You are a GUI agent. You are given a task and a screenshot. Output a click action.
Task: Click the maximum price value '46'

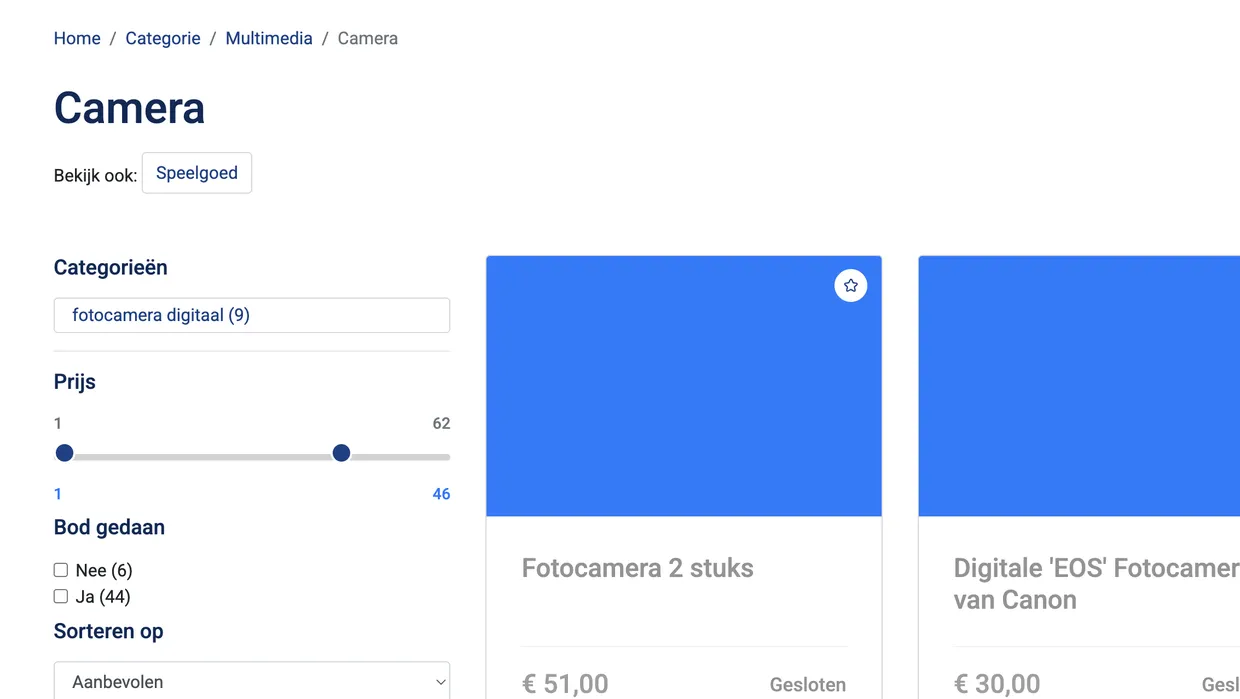441,493
